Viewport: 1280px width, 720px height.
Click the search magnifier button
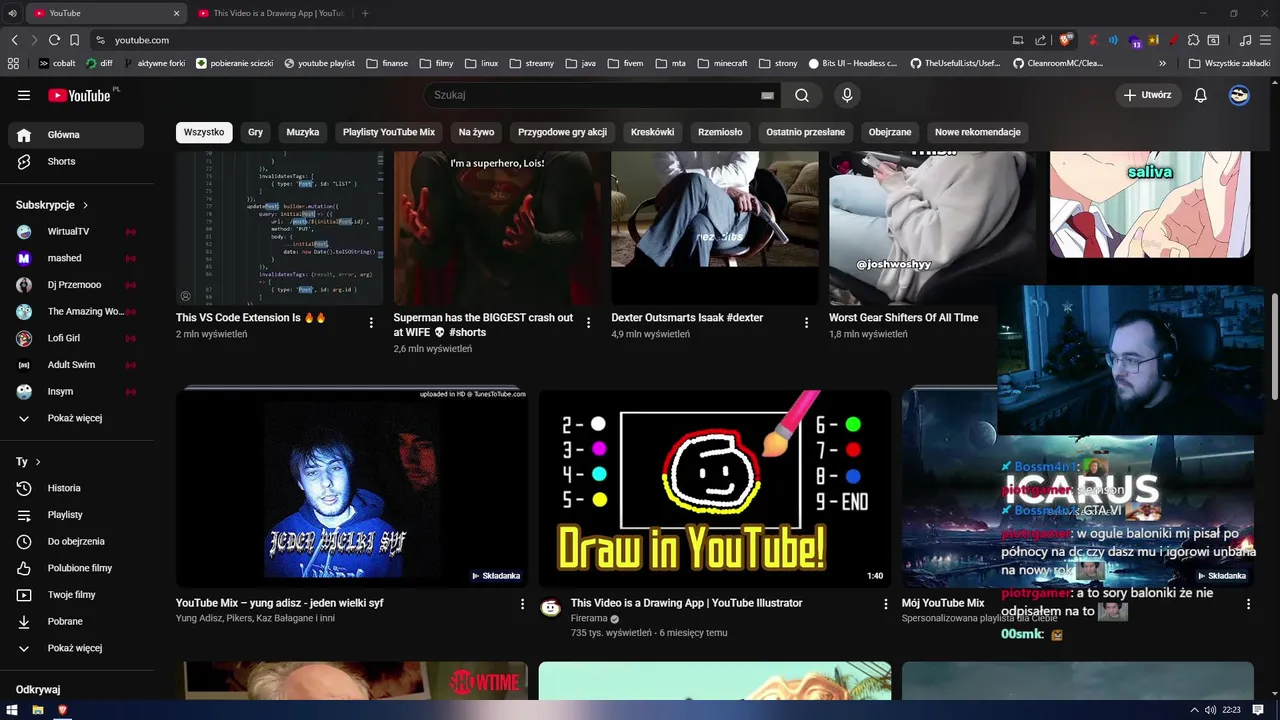[x=802, y=95]
